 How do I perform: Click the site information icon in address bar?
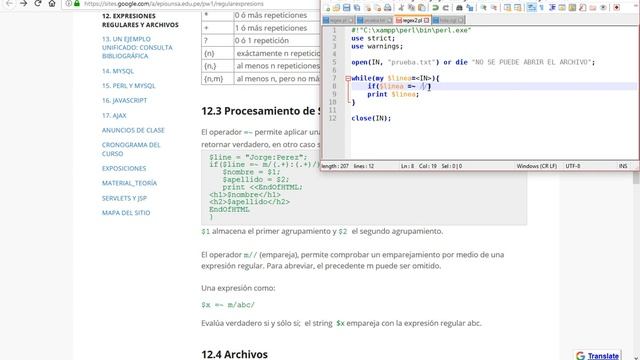[x=69, y=3]
